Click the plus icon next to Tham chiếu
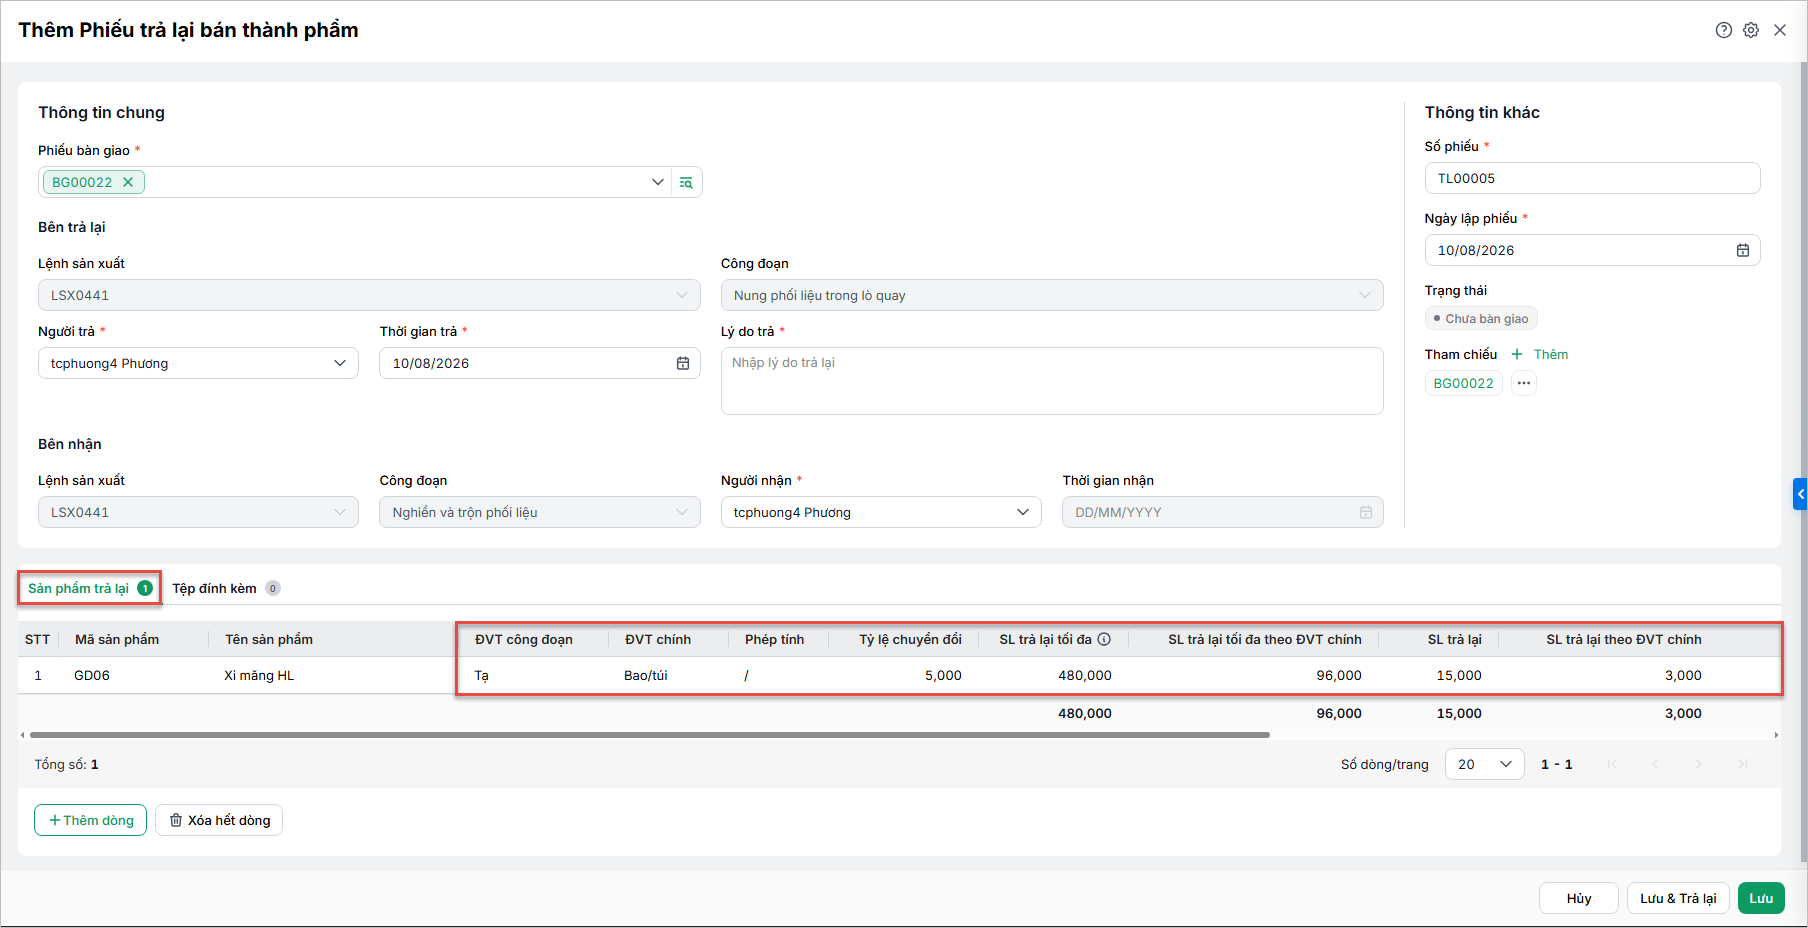Image resolution: width=1808 pixels, height=928 pixels. pos(1517,354)
